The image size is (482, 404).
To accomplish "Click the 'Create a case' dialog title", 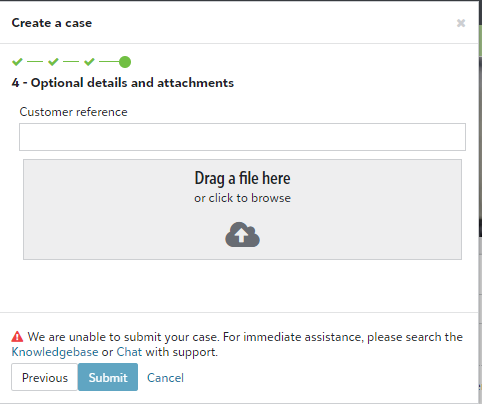I will point(52,23).
